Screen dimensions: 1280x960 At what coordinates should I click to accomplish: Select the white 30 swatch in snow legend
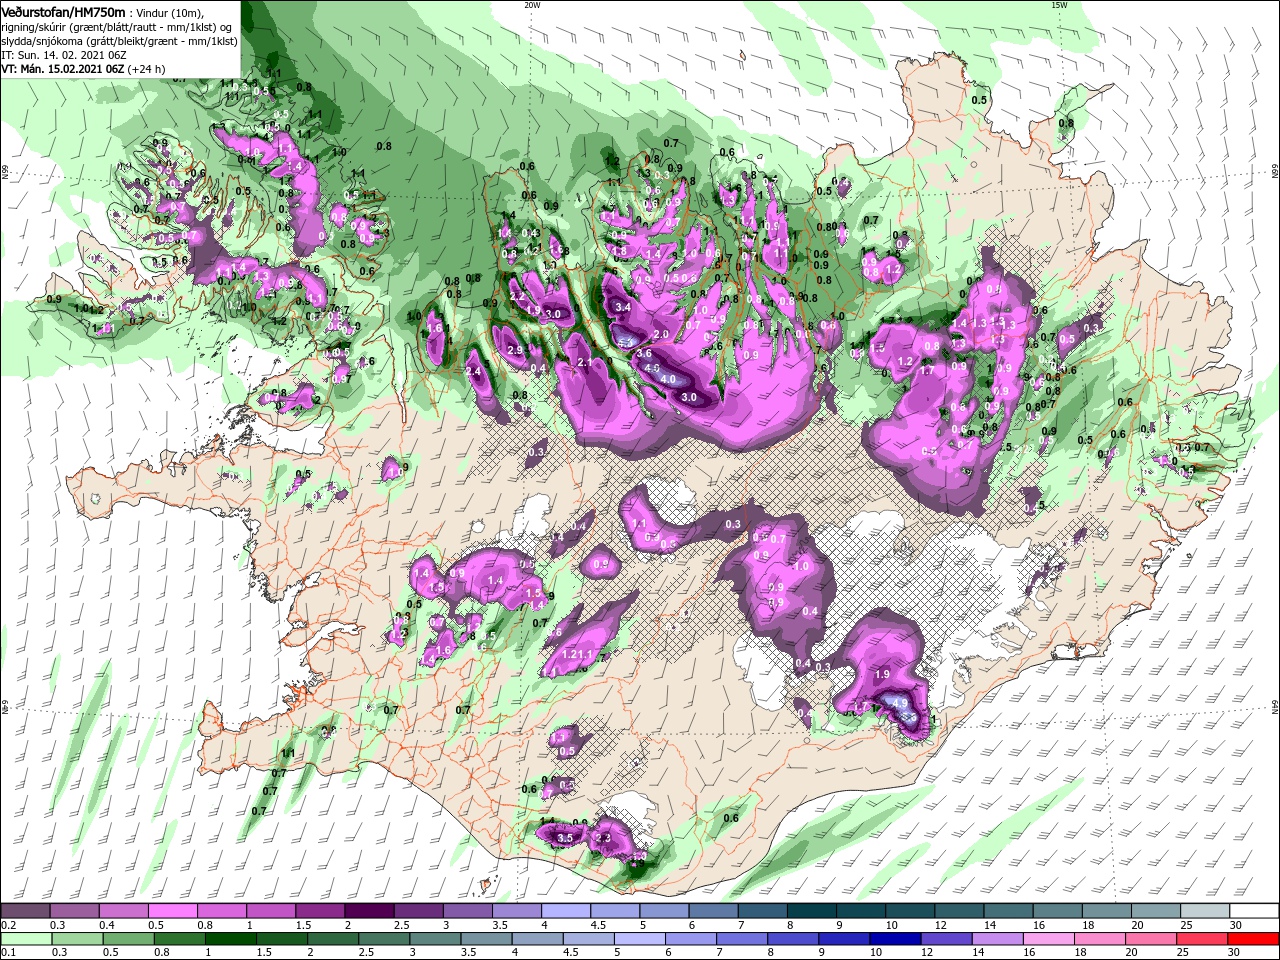coord(1254,911)
